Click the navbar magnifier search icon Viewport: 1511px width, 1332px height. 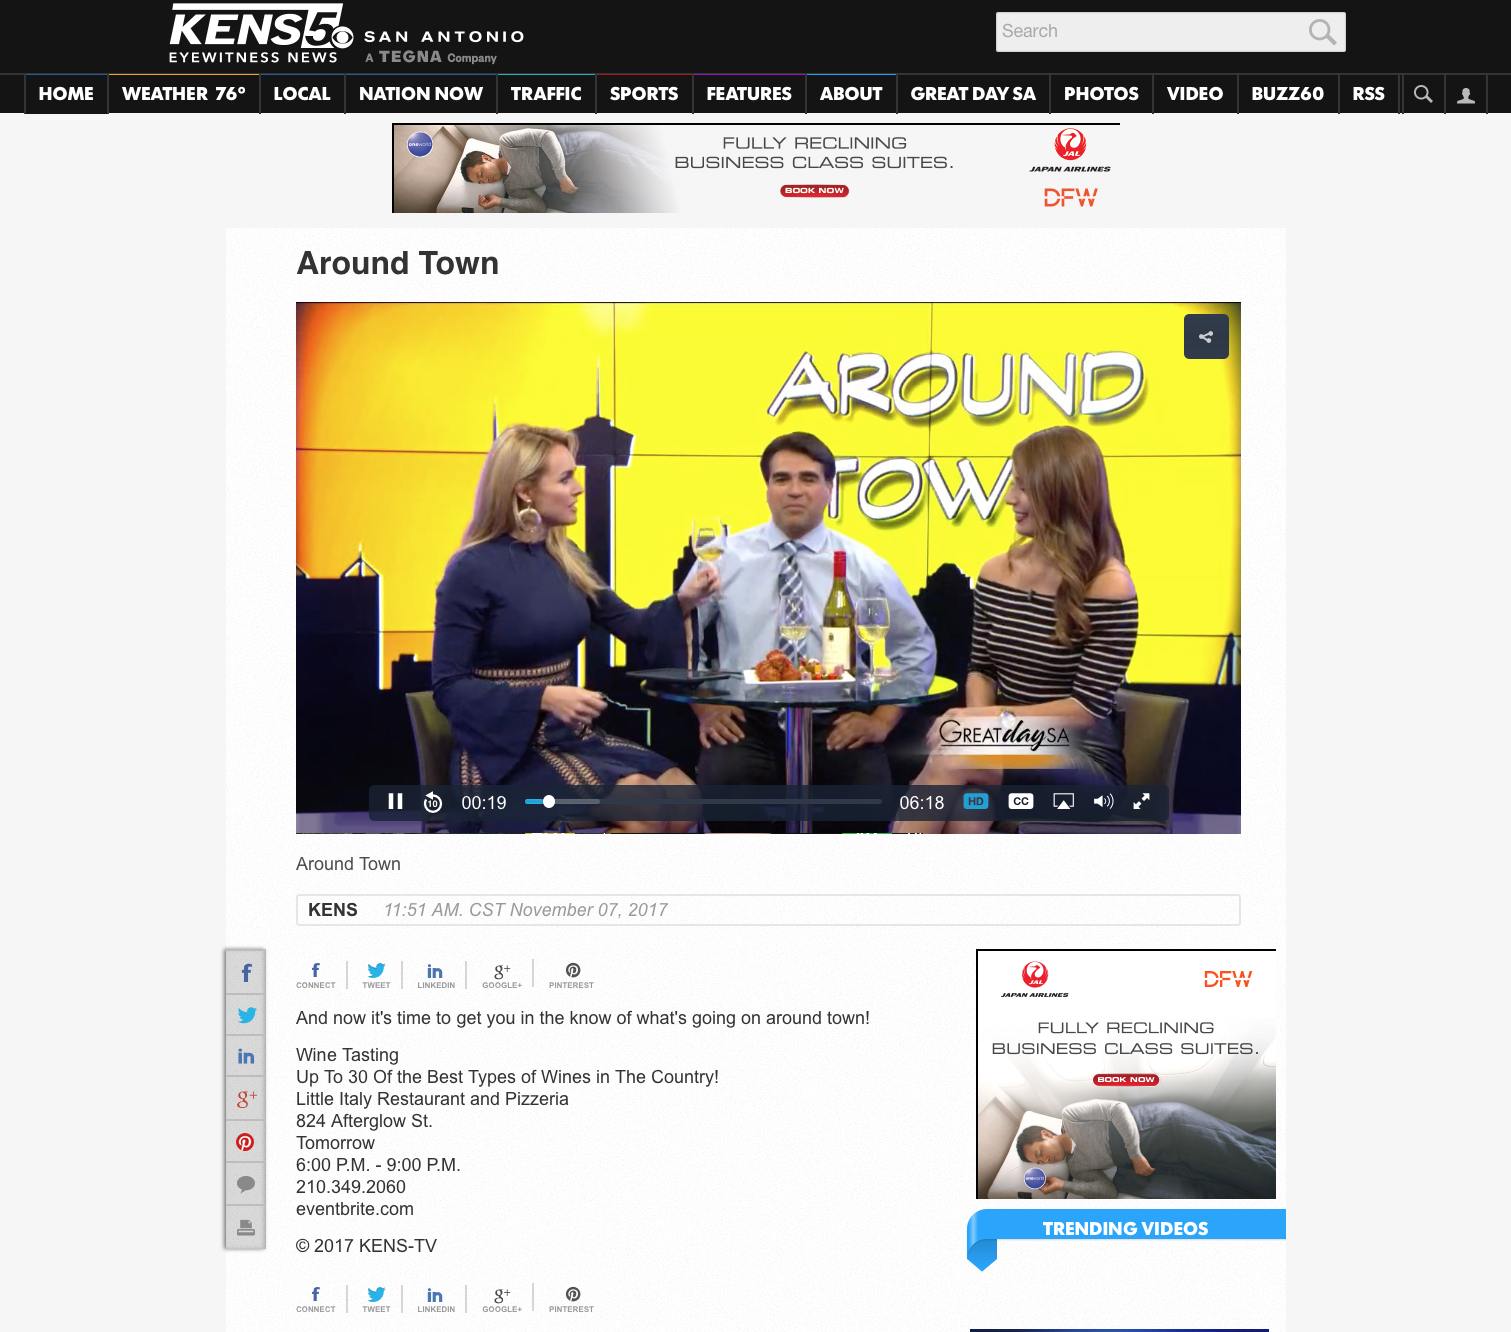click(x=1423, y=95)
